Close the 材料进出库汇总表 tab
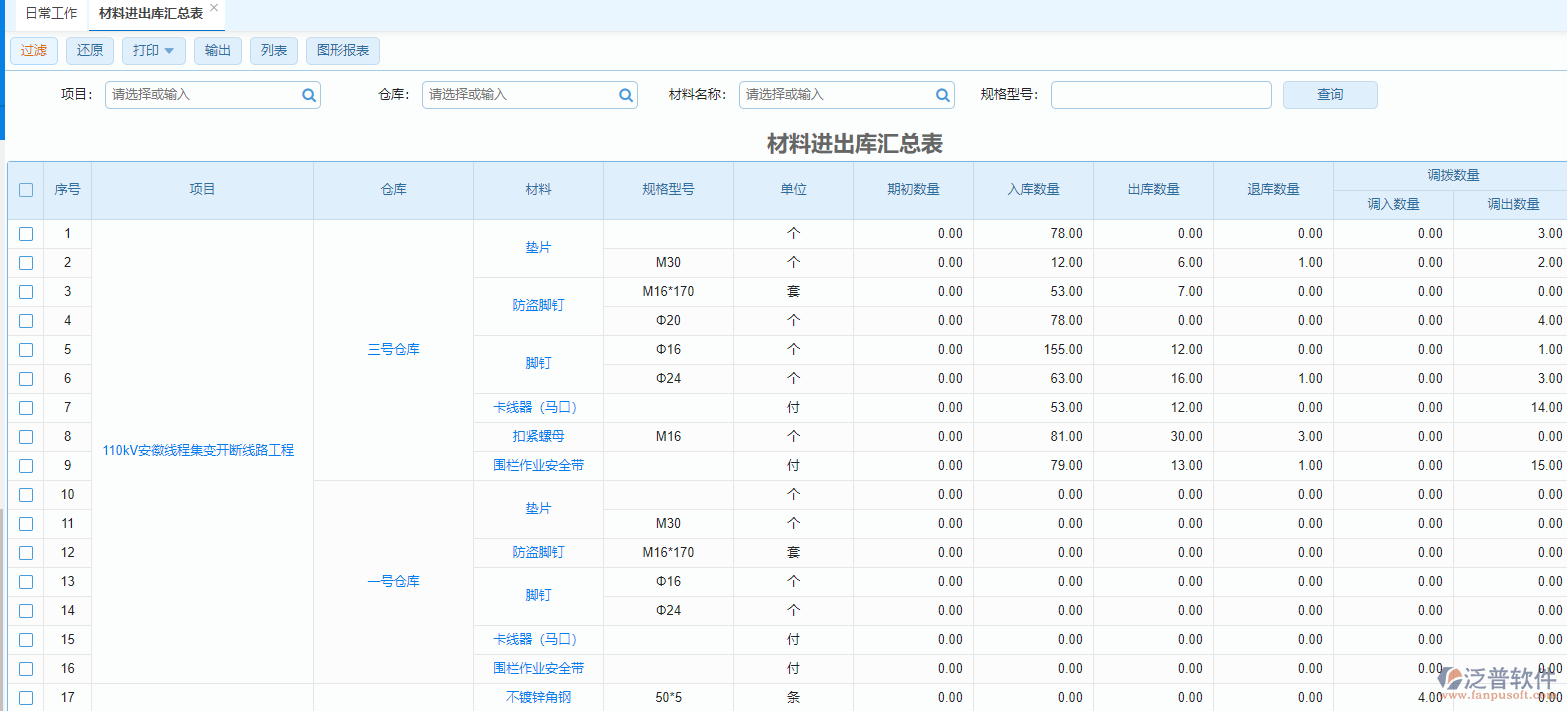 [216, 9]
